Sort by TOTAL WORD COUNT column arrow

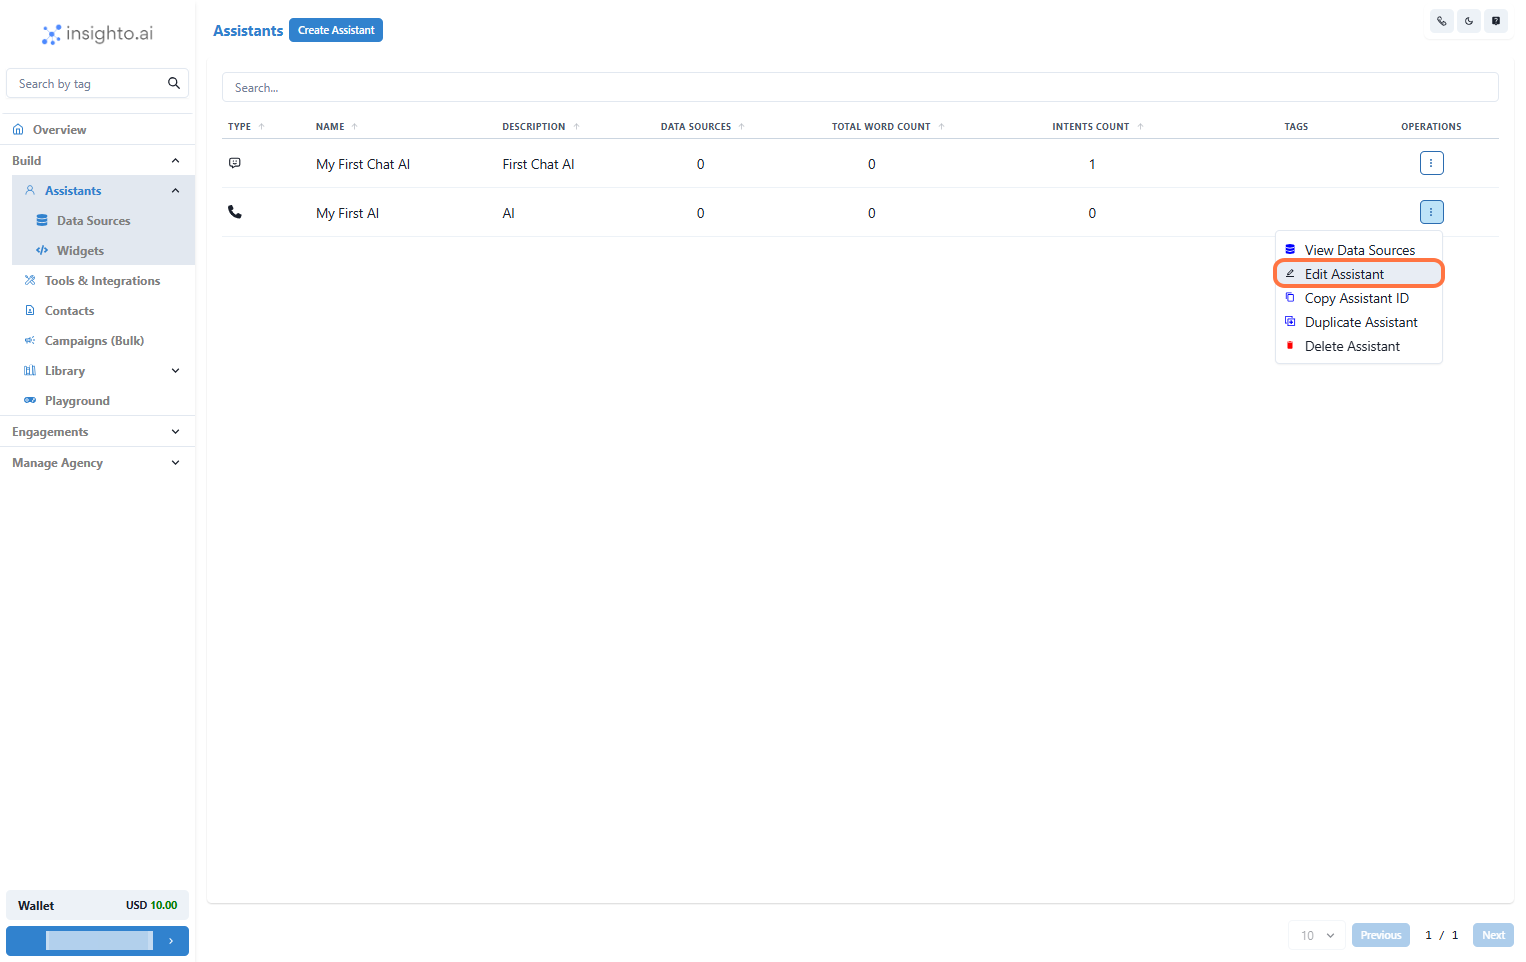(x=942, y=126)
